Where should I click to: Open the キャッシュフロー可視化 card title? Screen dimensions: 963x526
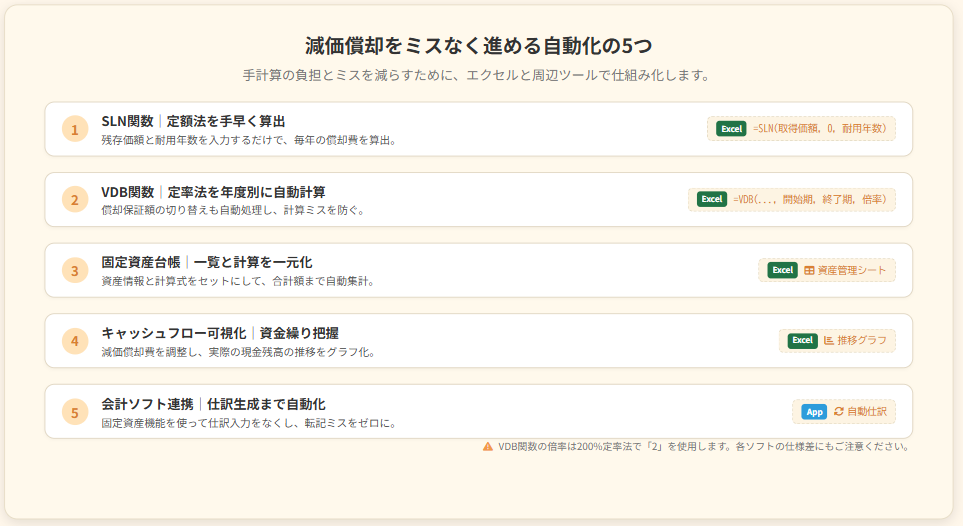point(226,333)
